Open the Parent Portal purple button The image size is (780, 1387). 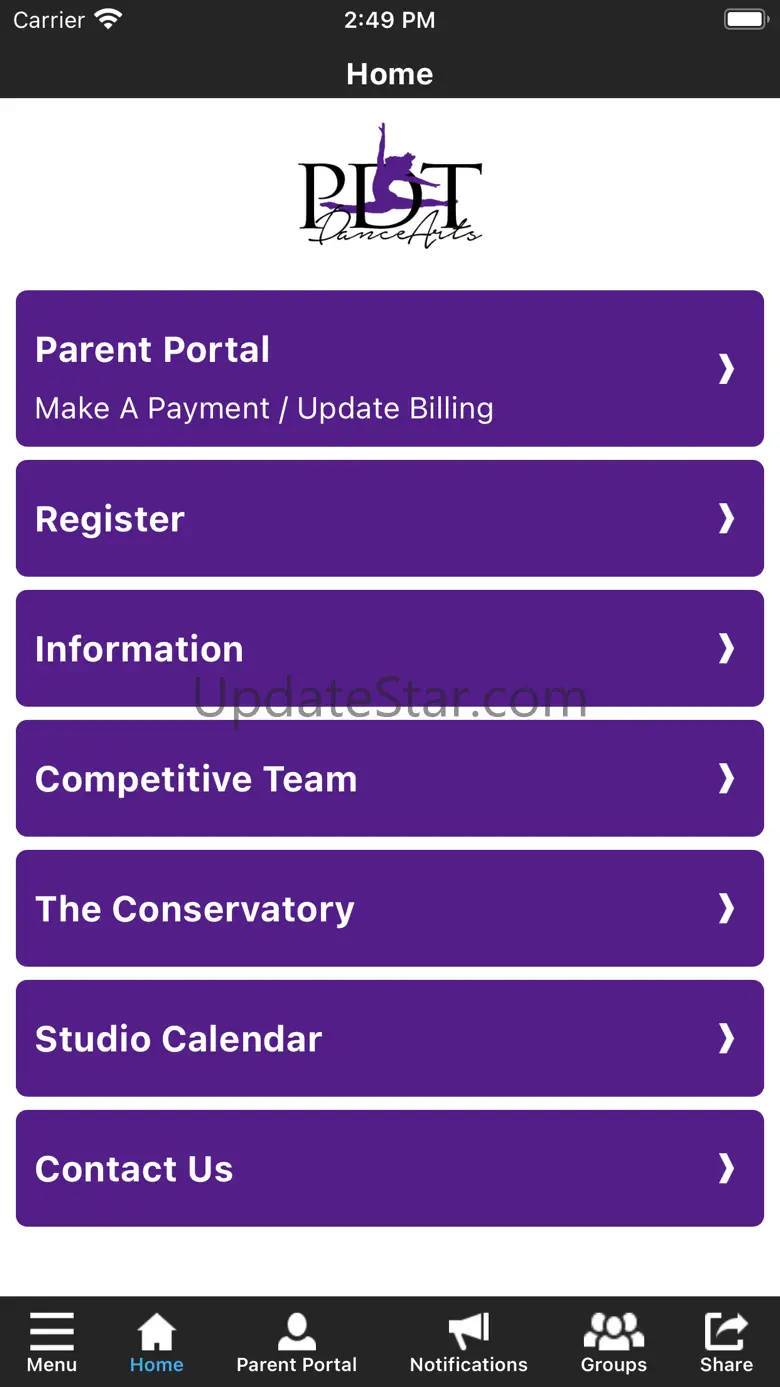pos(390,368)
